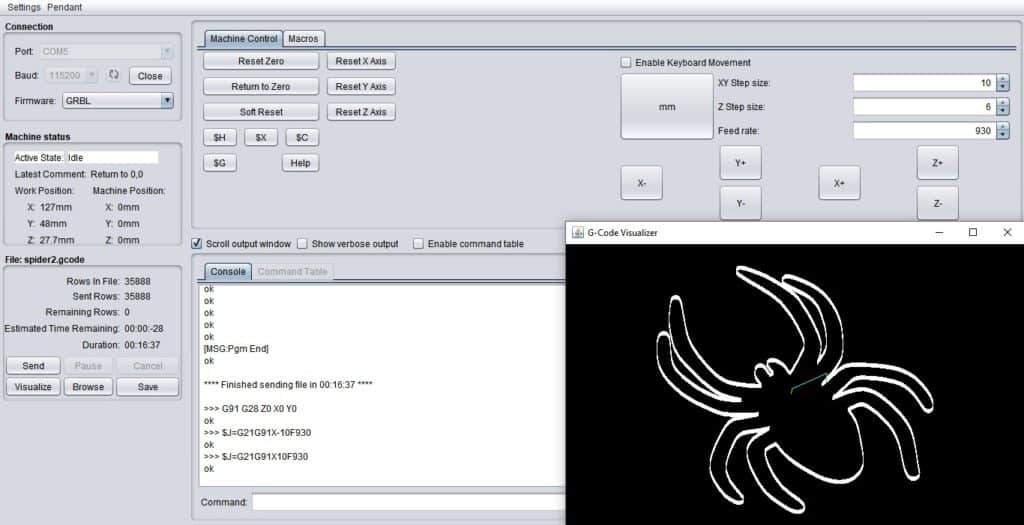Click the Send file button

click(x=33, y=366)
